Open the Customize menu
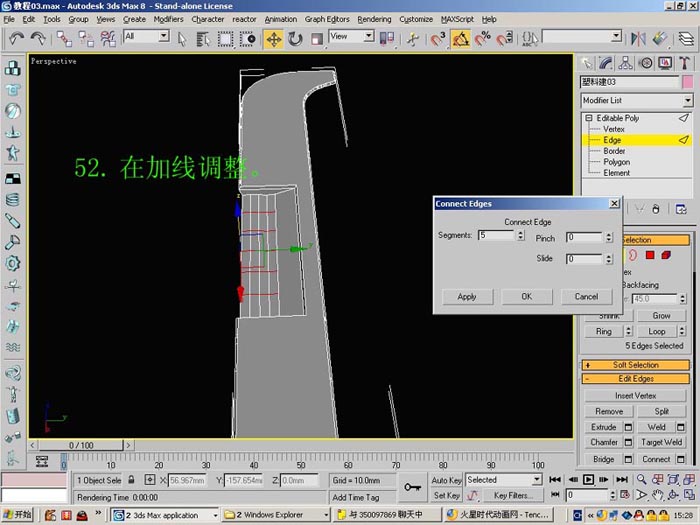 click(416, 19)
